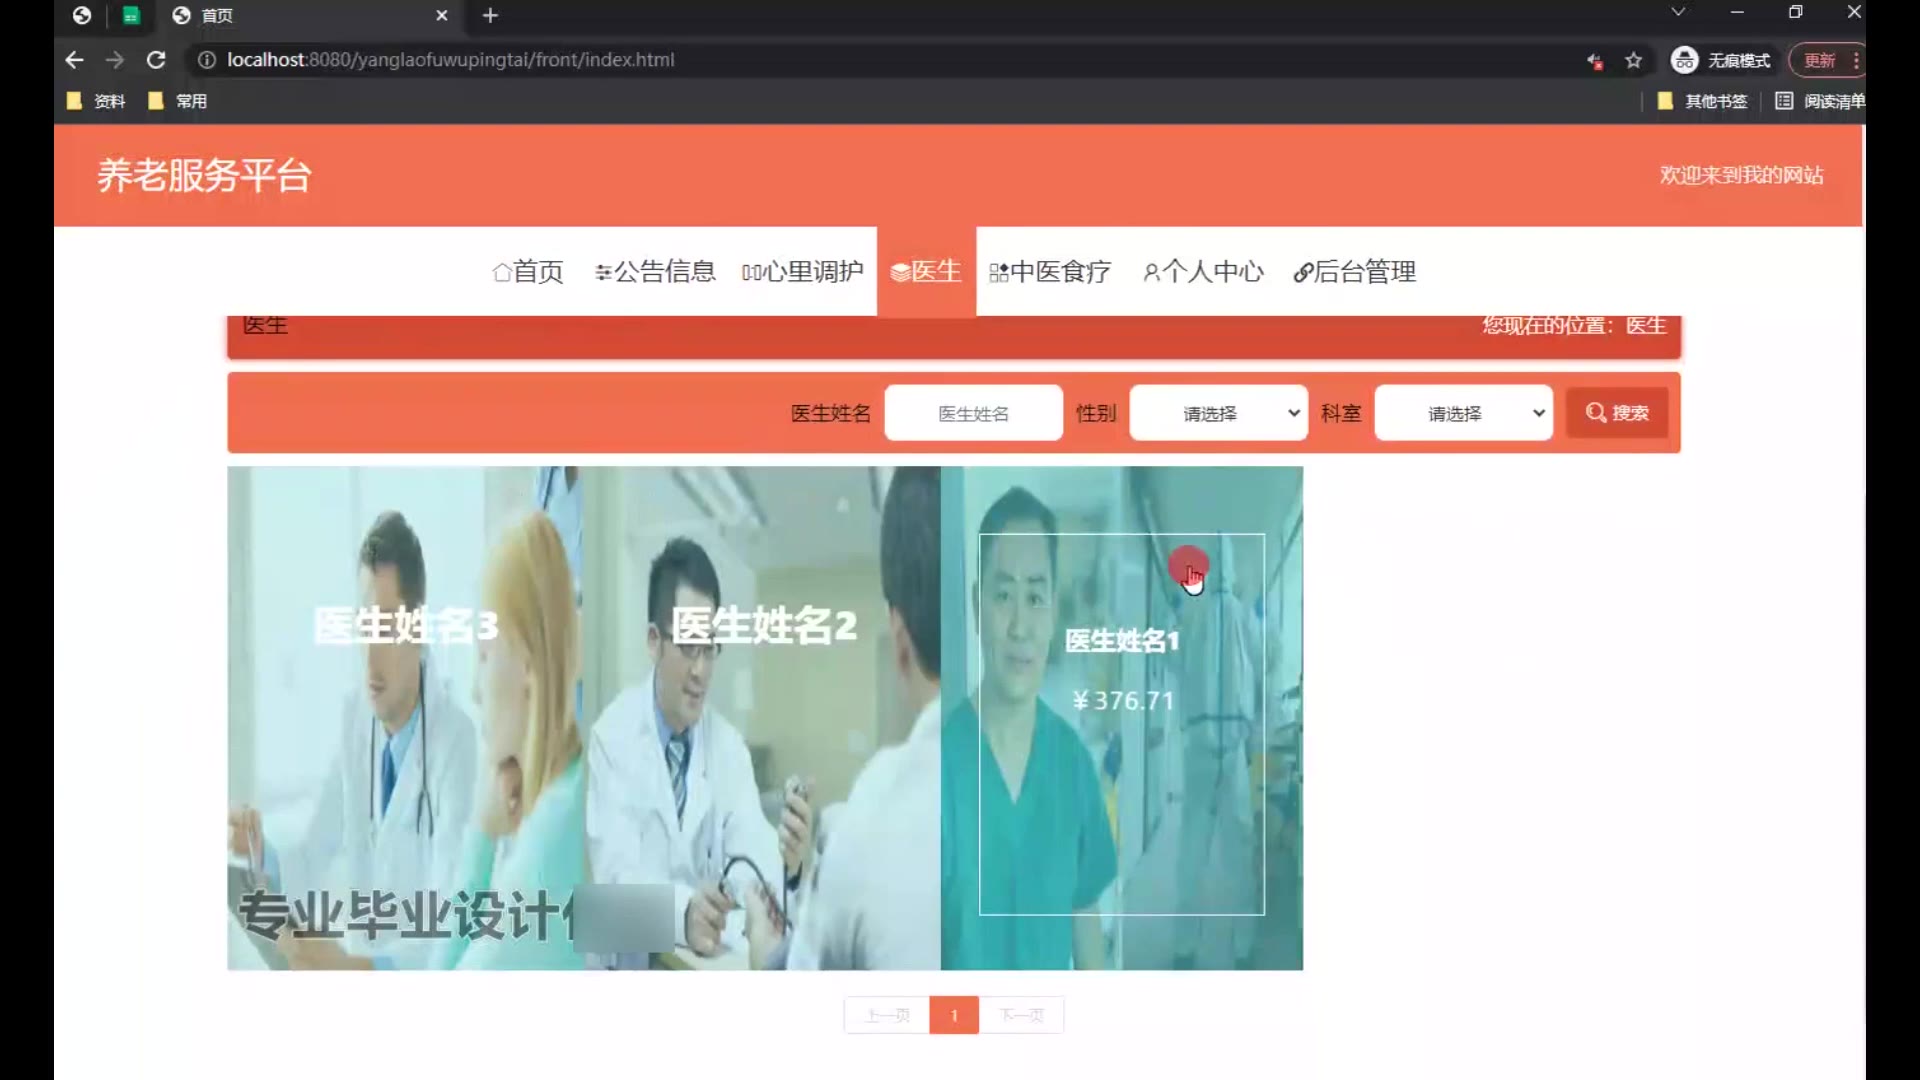Click the site info icon before URL
This screenshot has height=1080, width=1920.
(x=206, y=60)
